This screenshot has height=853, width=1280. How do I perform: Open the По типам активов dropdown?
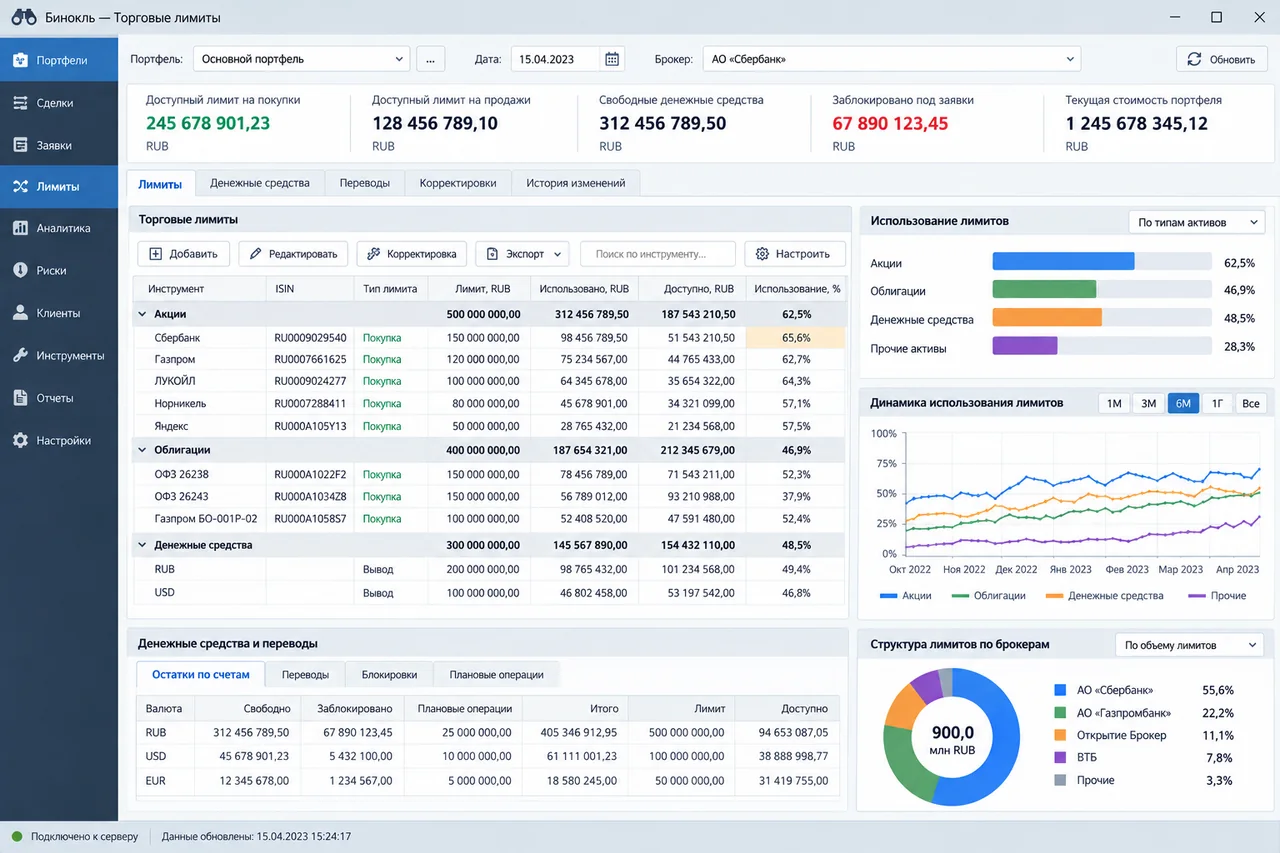click(x=1196, y=222)
